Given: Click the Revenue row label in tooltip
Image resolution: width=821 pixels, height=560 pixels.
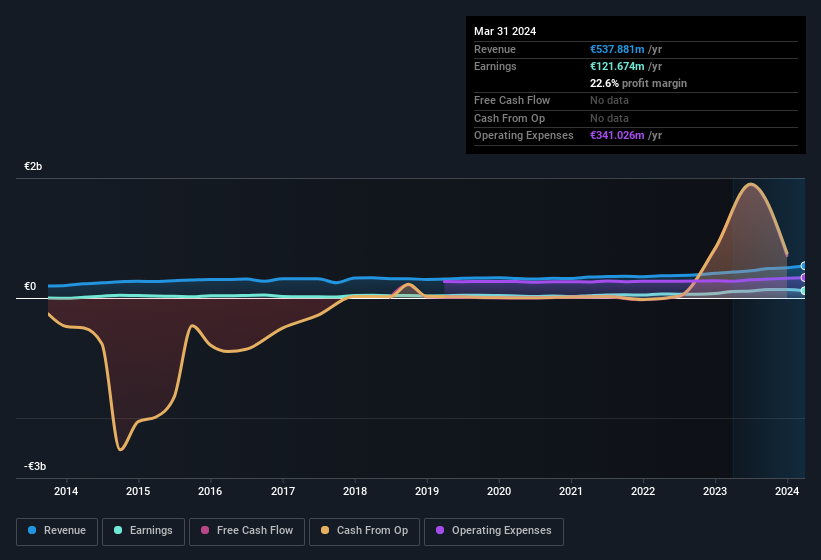Looking at the screenshot, I should pos(495,49).
